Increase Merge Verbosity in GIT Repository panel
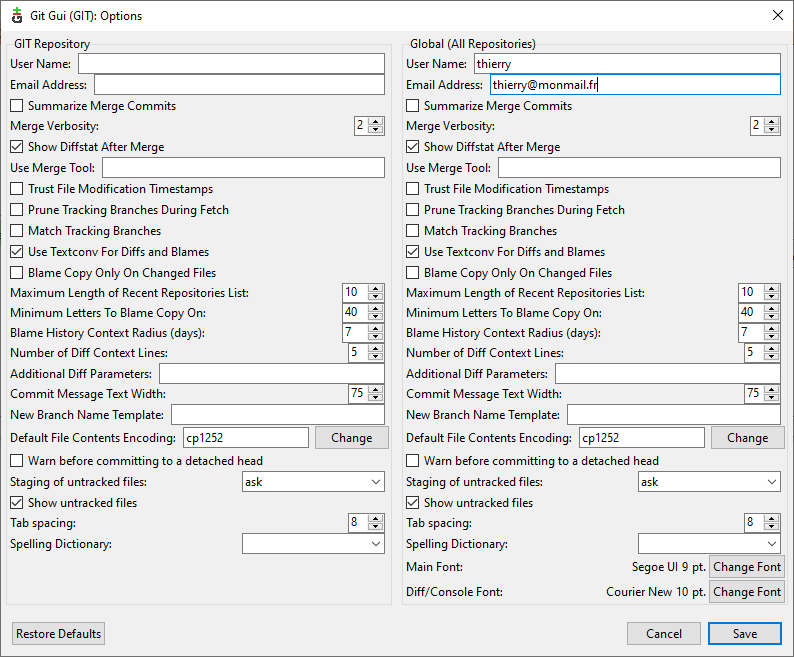Image resolution: width=794 pixels, height=657 pixels. tap(376, 121)
